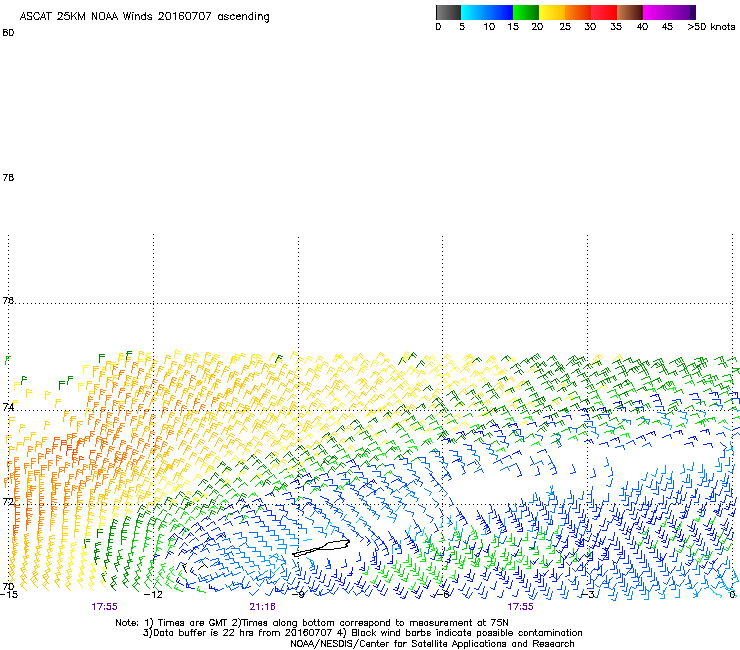Click the blue 5-15 knots color segment
The image size is (740, 650).
point(487,12)
